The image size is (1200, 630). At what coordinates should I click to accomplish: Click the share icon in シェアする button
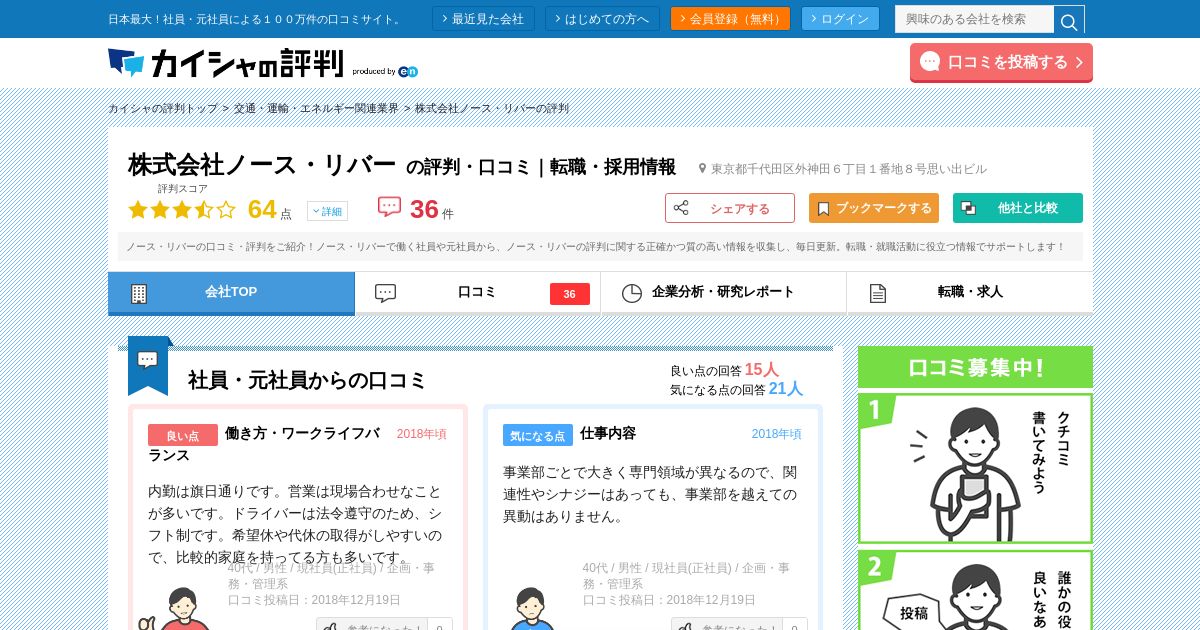[x=681, y=208]
